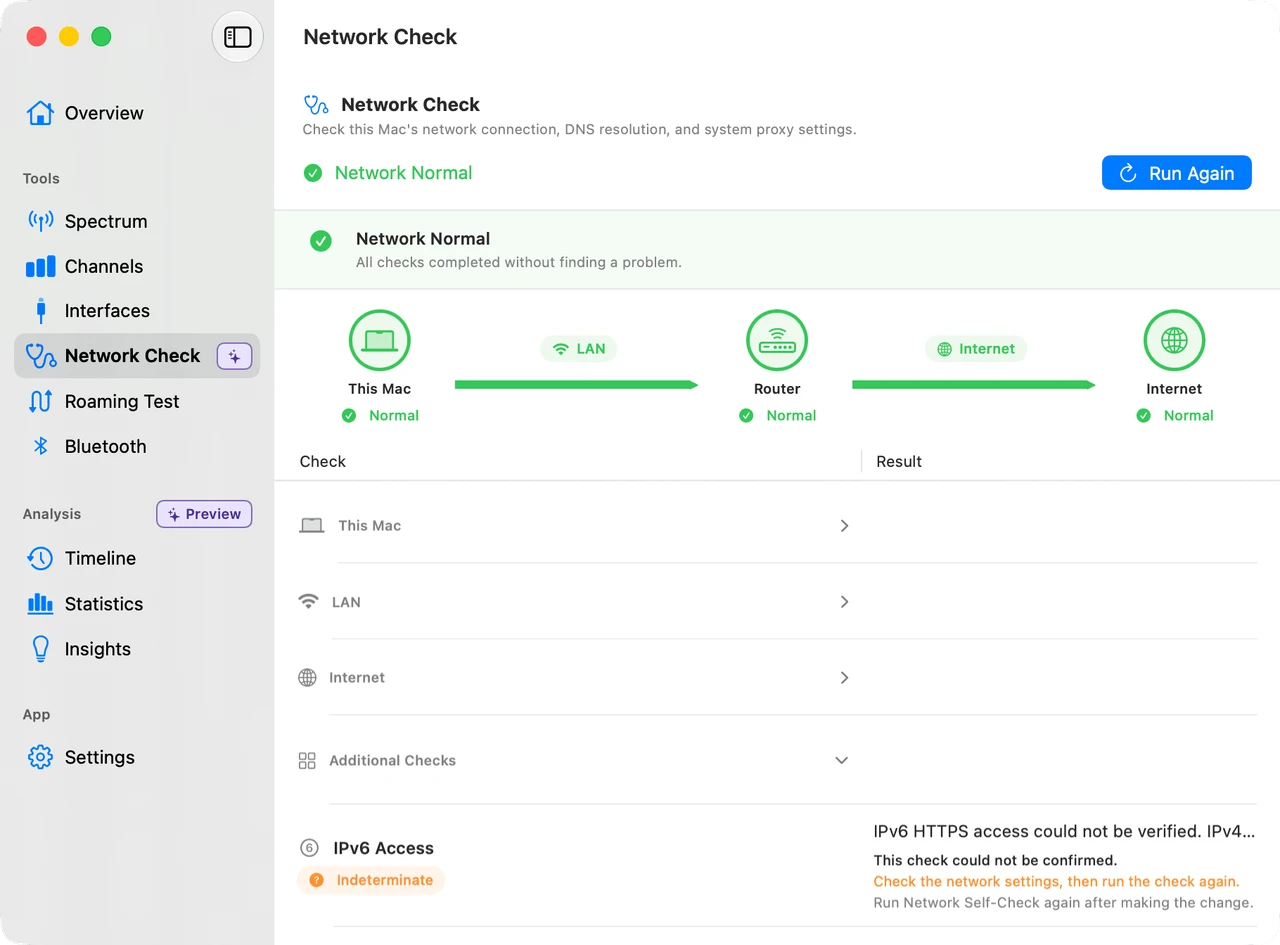Click the Additional Checks row label
The height and width of the screenshot is (945, 1280).
pos(392,761)
